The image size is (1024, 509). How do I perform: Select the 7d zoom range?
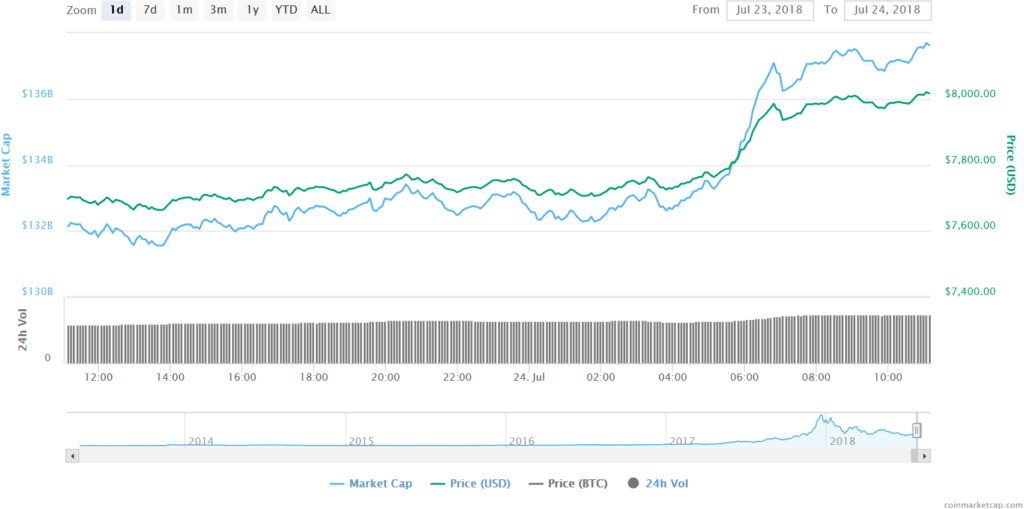[150, 10]
